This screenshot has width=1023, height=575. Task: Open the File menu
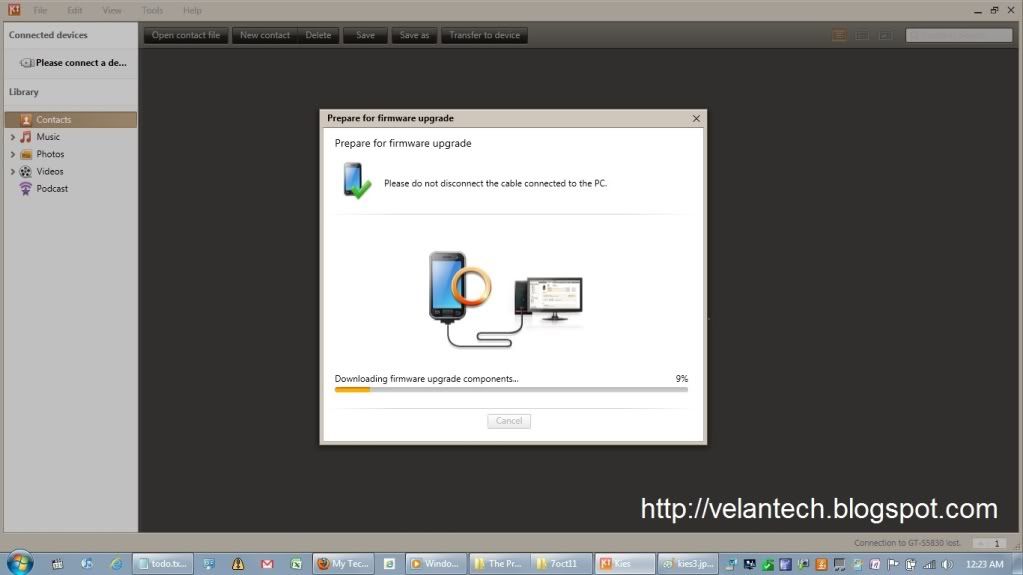(40, 10)
